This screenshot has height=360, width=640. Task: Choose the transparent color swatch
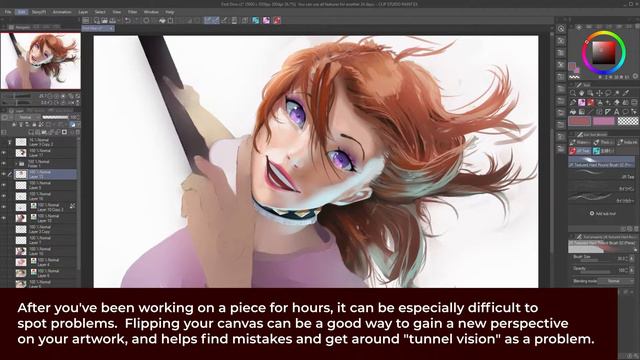coord(628,121)
